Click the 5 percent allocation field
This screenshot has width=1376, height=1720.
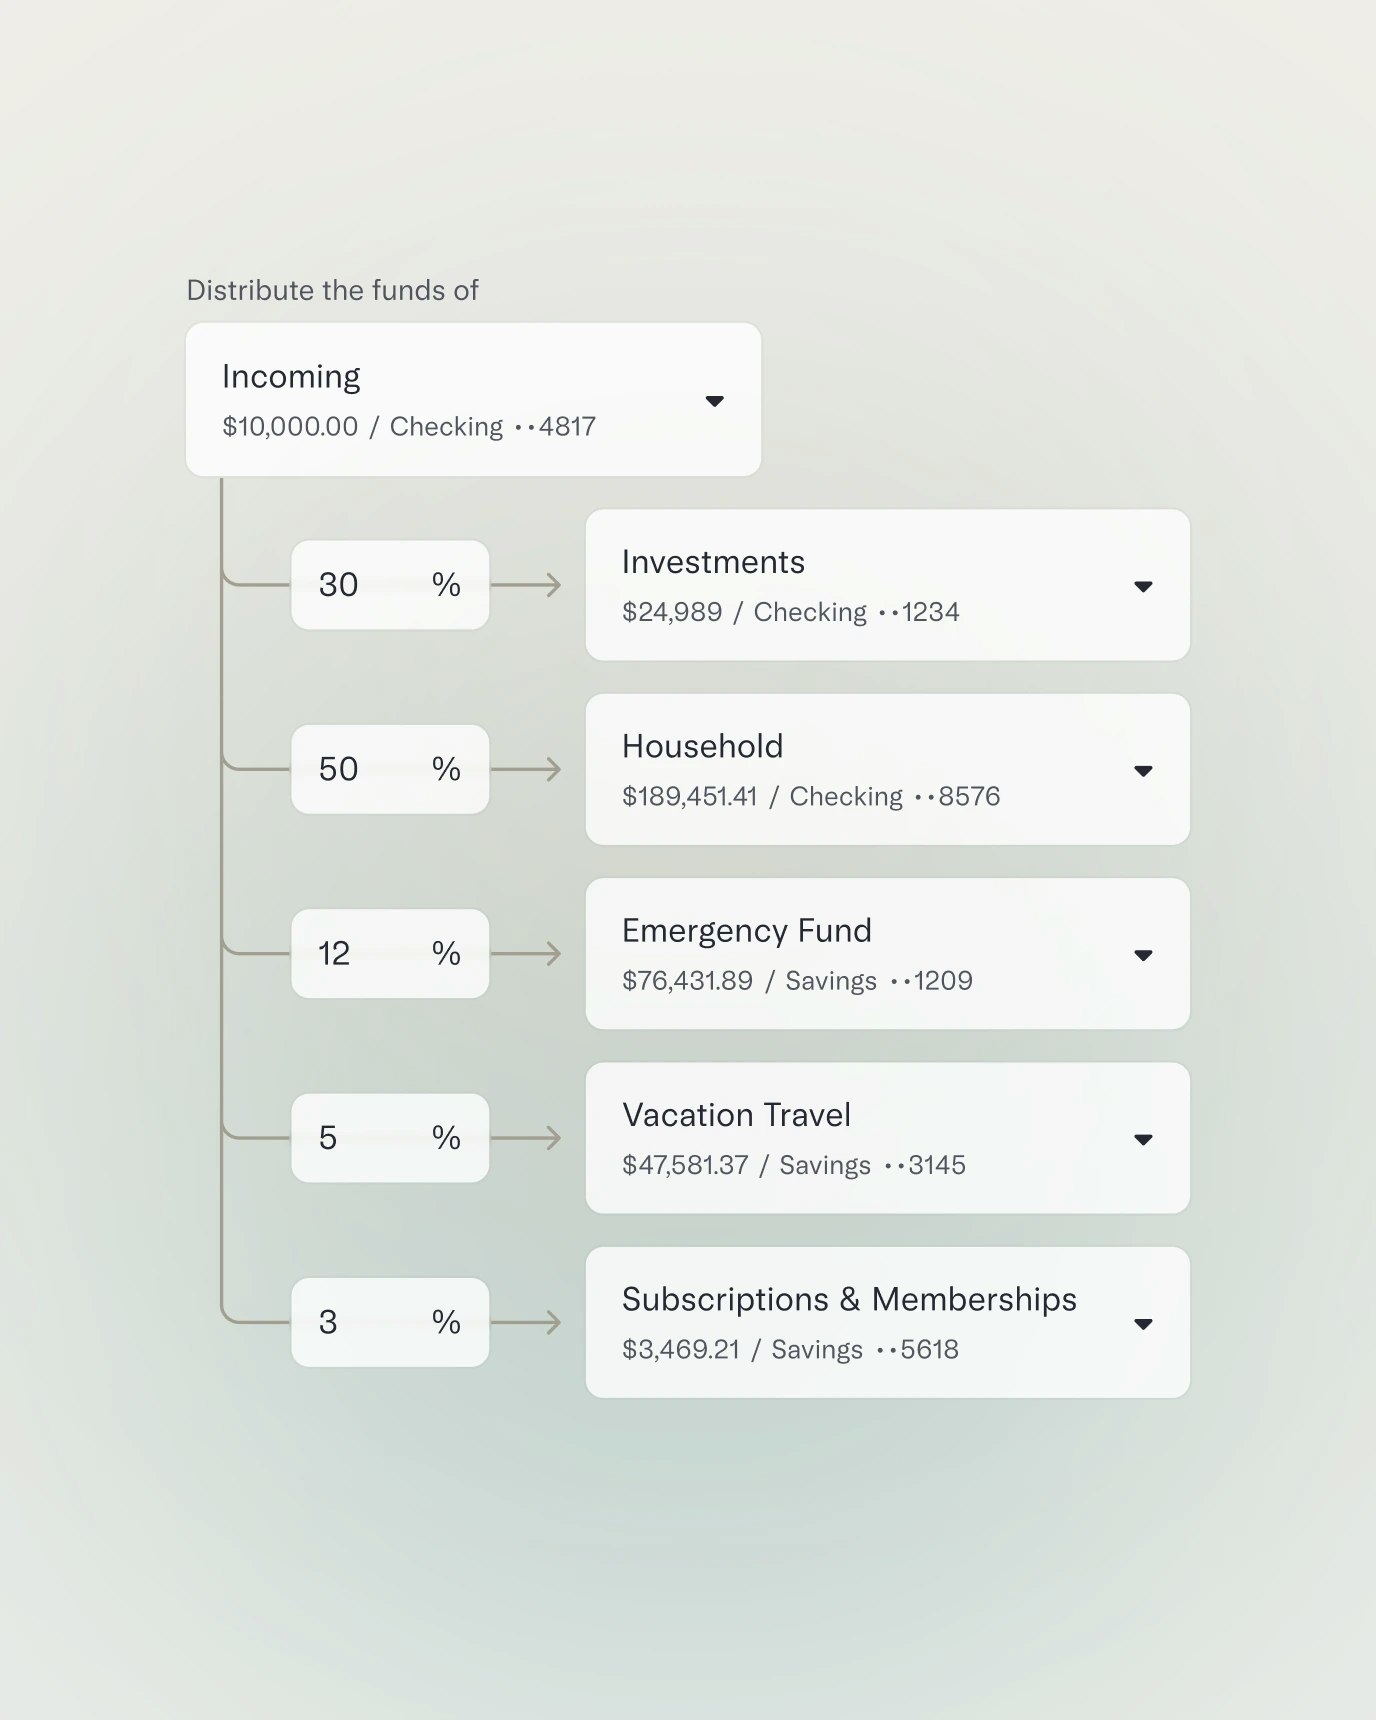[x=388, y=1137]
